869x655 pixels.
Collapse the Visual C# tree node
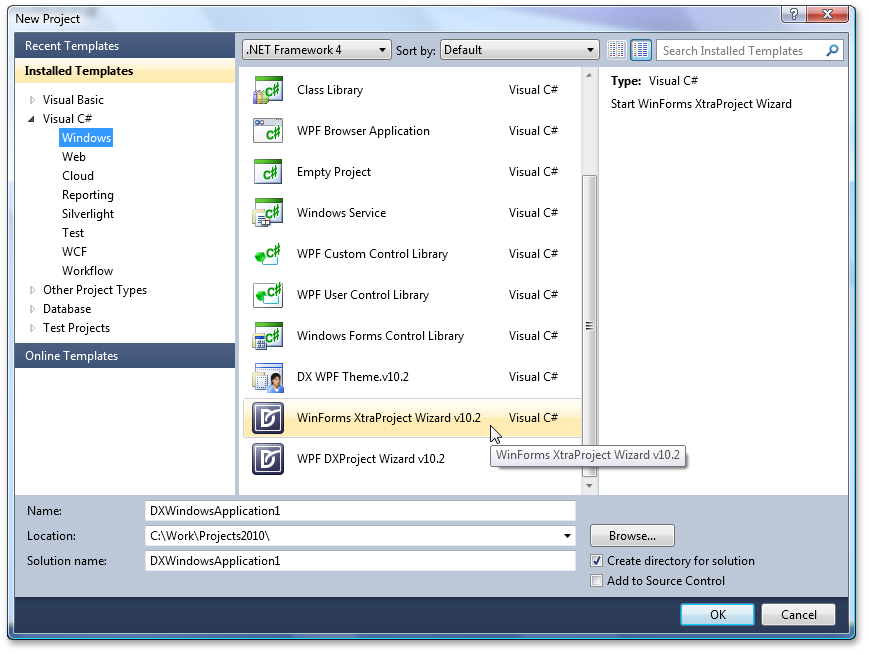coord(32,119)
